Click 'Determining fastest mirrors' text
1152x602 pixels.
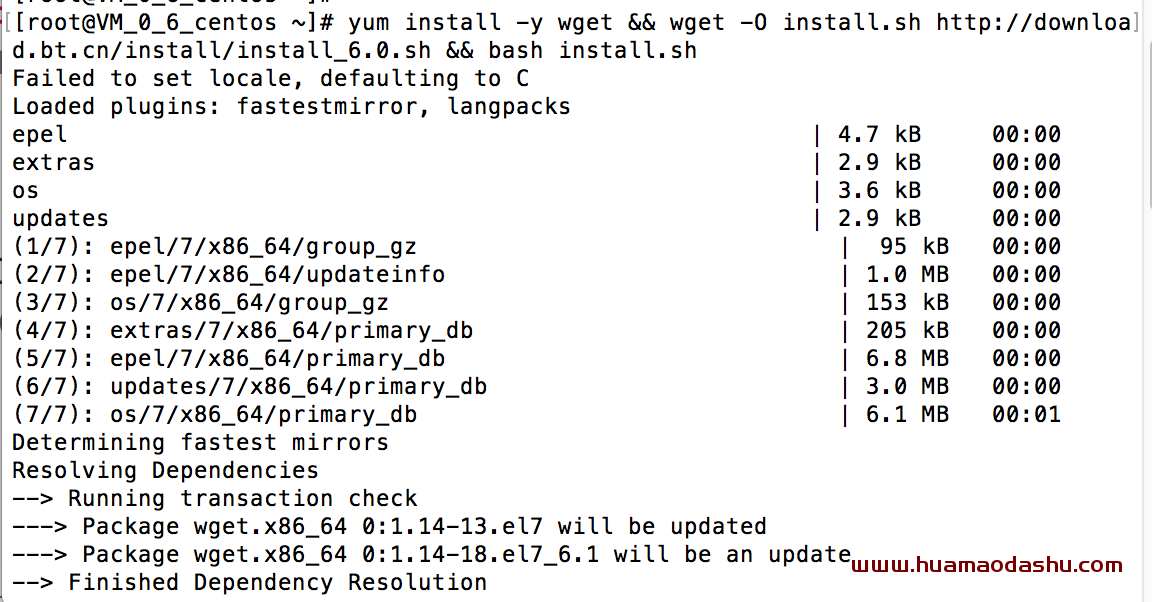200,442
